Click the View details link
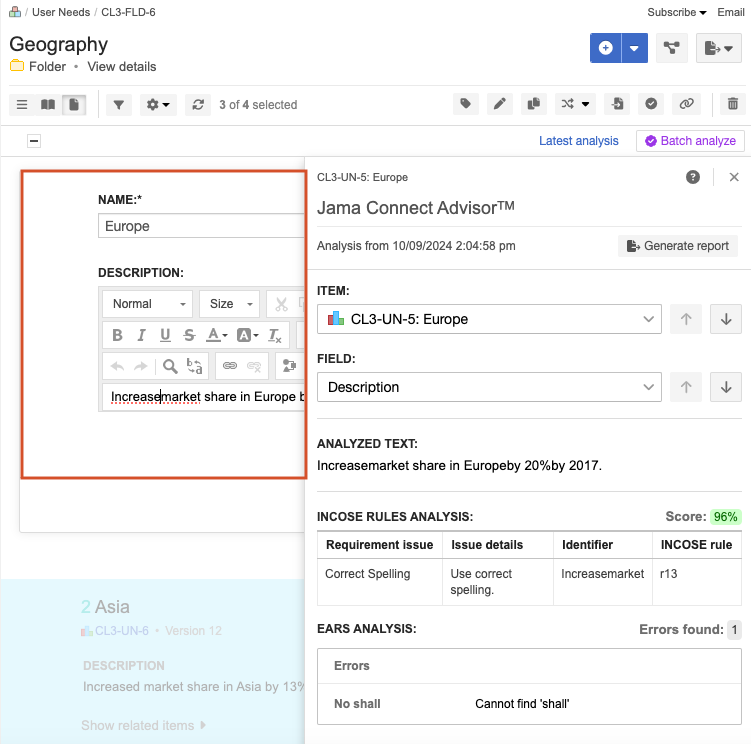 click(122, 67)
